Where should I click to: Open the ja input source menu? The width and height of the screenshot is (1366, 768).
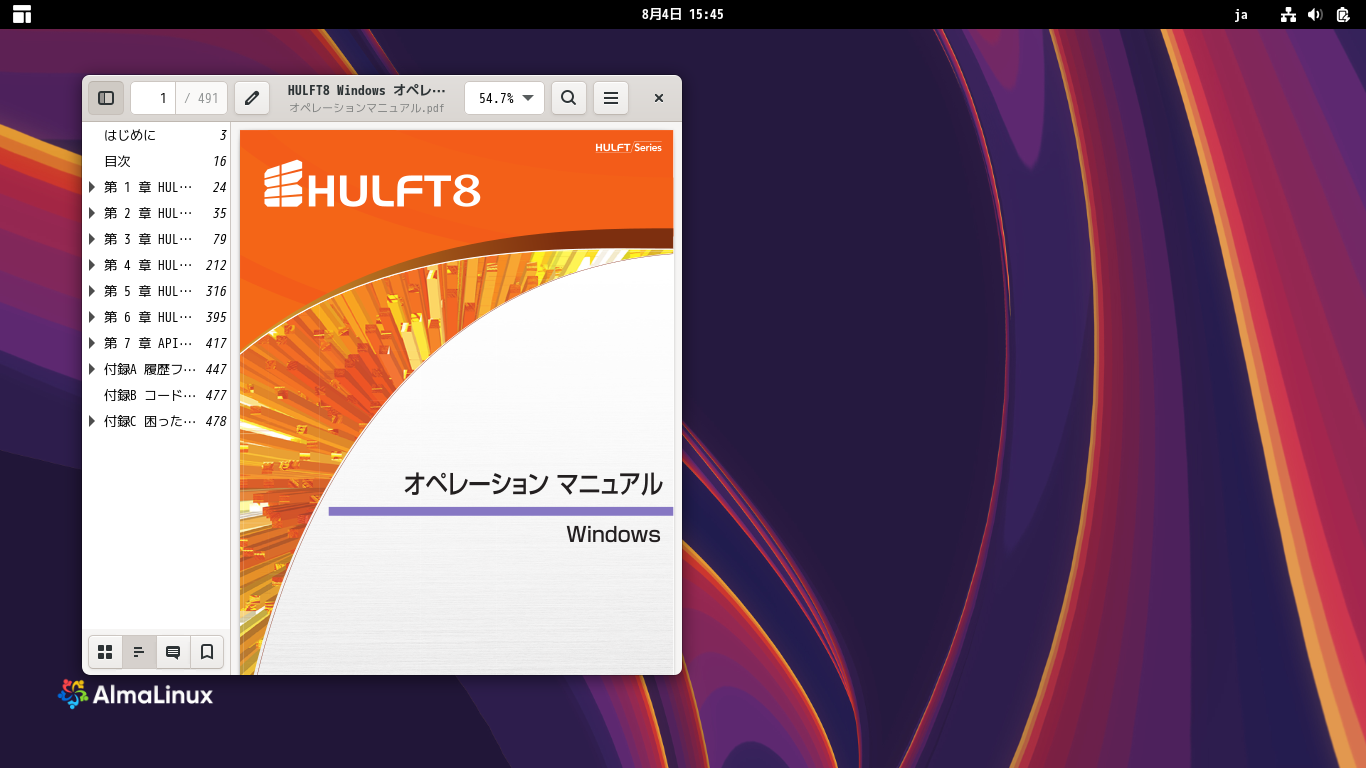(x=1241, y=14)
